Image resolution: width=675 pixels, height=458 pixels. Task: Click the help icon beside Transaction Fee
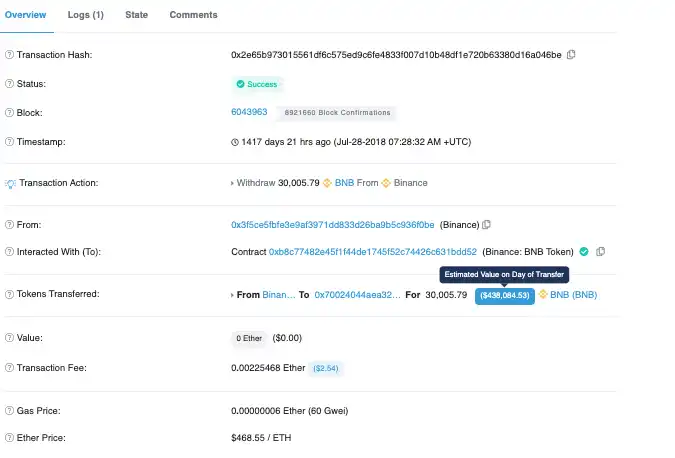9,368
